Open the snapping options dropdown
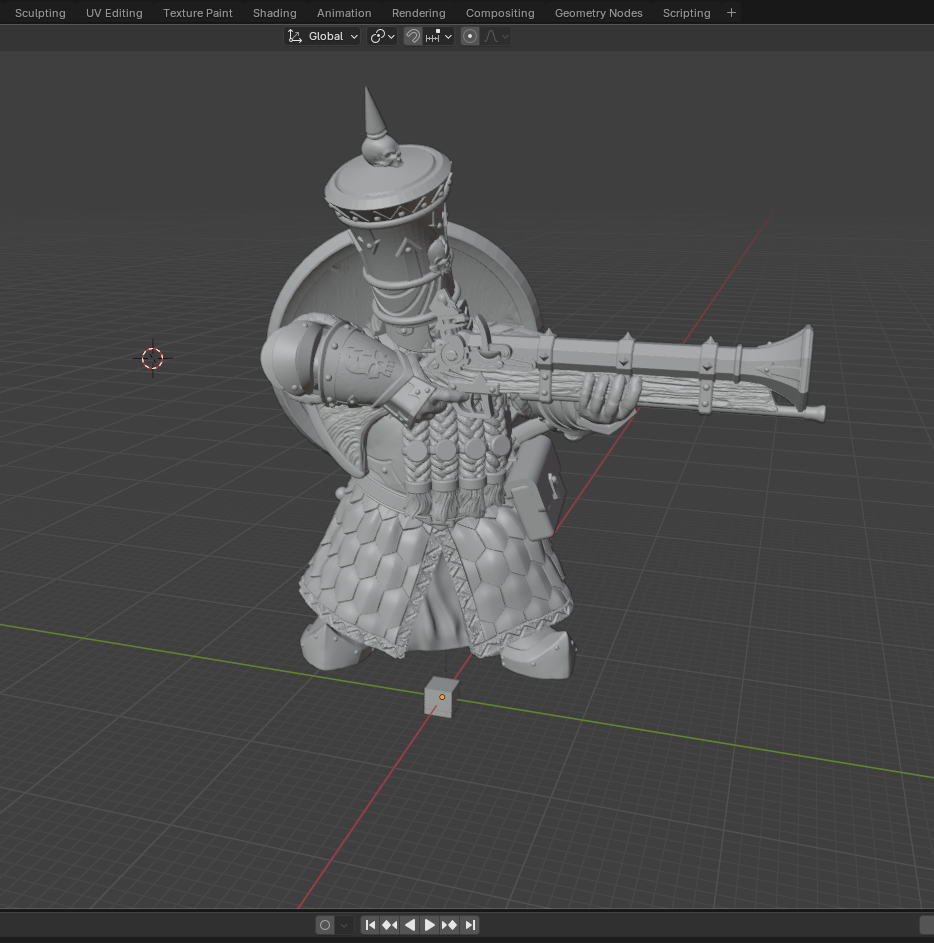The height and width of the screenshot is (943, 934). click(x=438, y=36)
